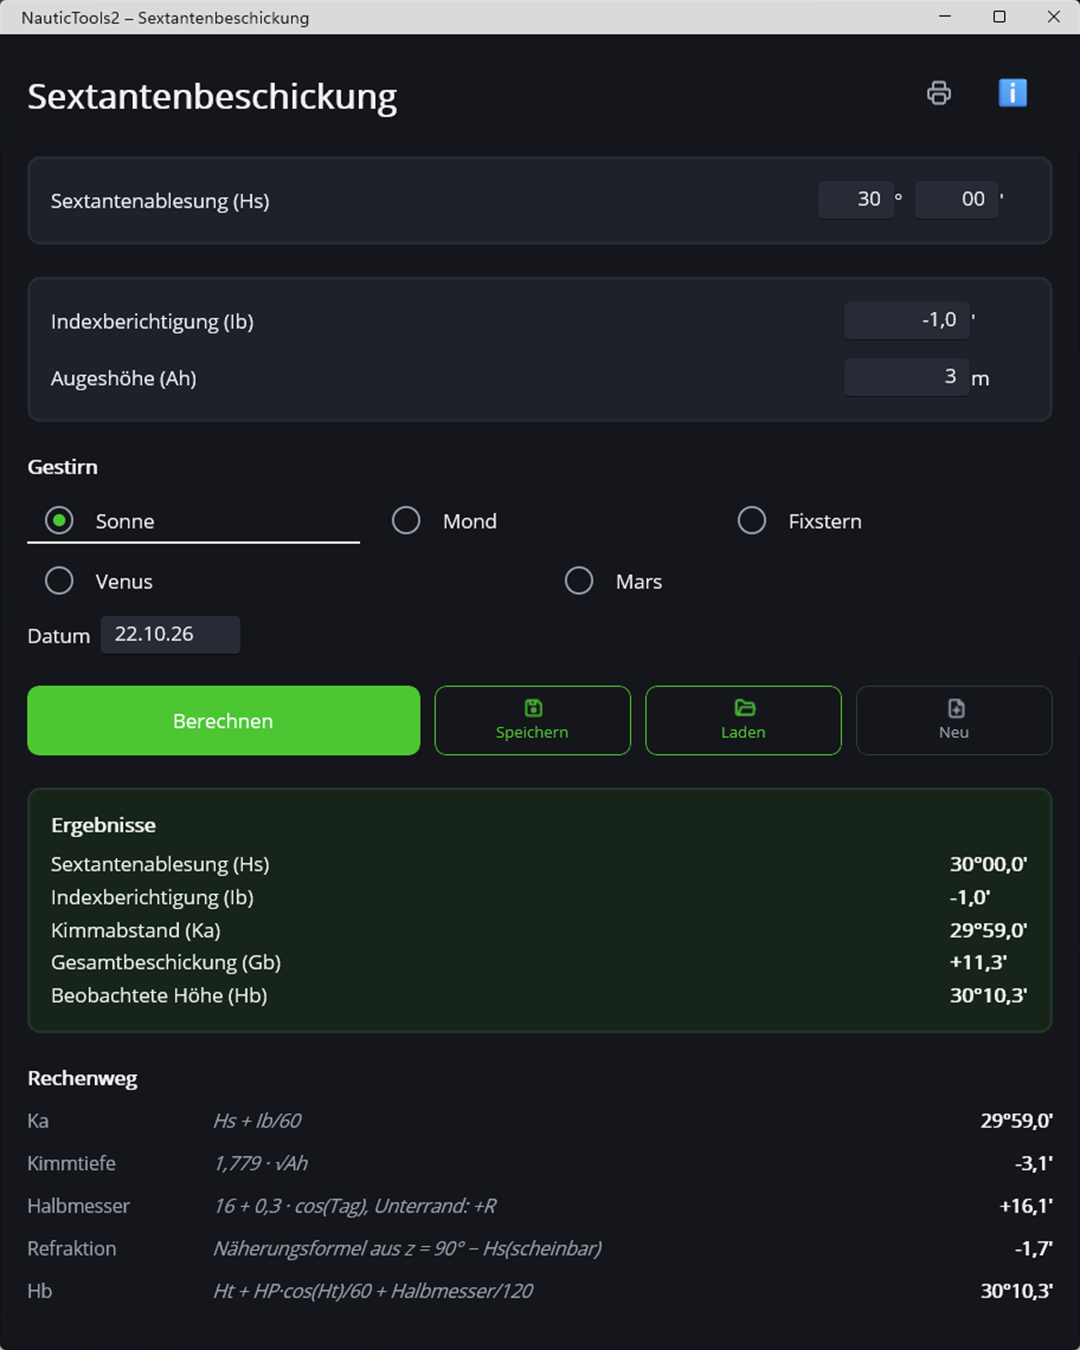The width and height of the screenshot is (1080, 1350).
Task: Click the Laden folder icon
Action: (744, 708)
